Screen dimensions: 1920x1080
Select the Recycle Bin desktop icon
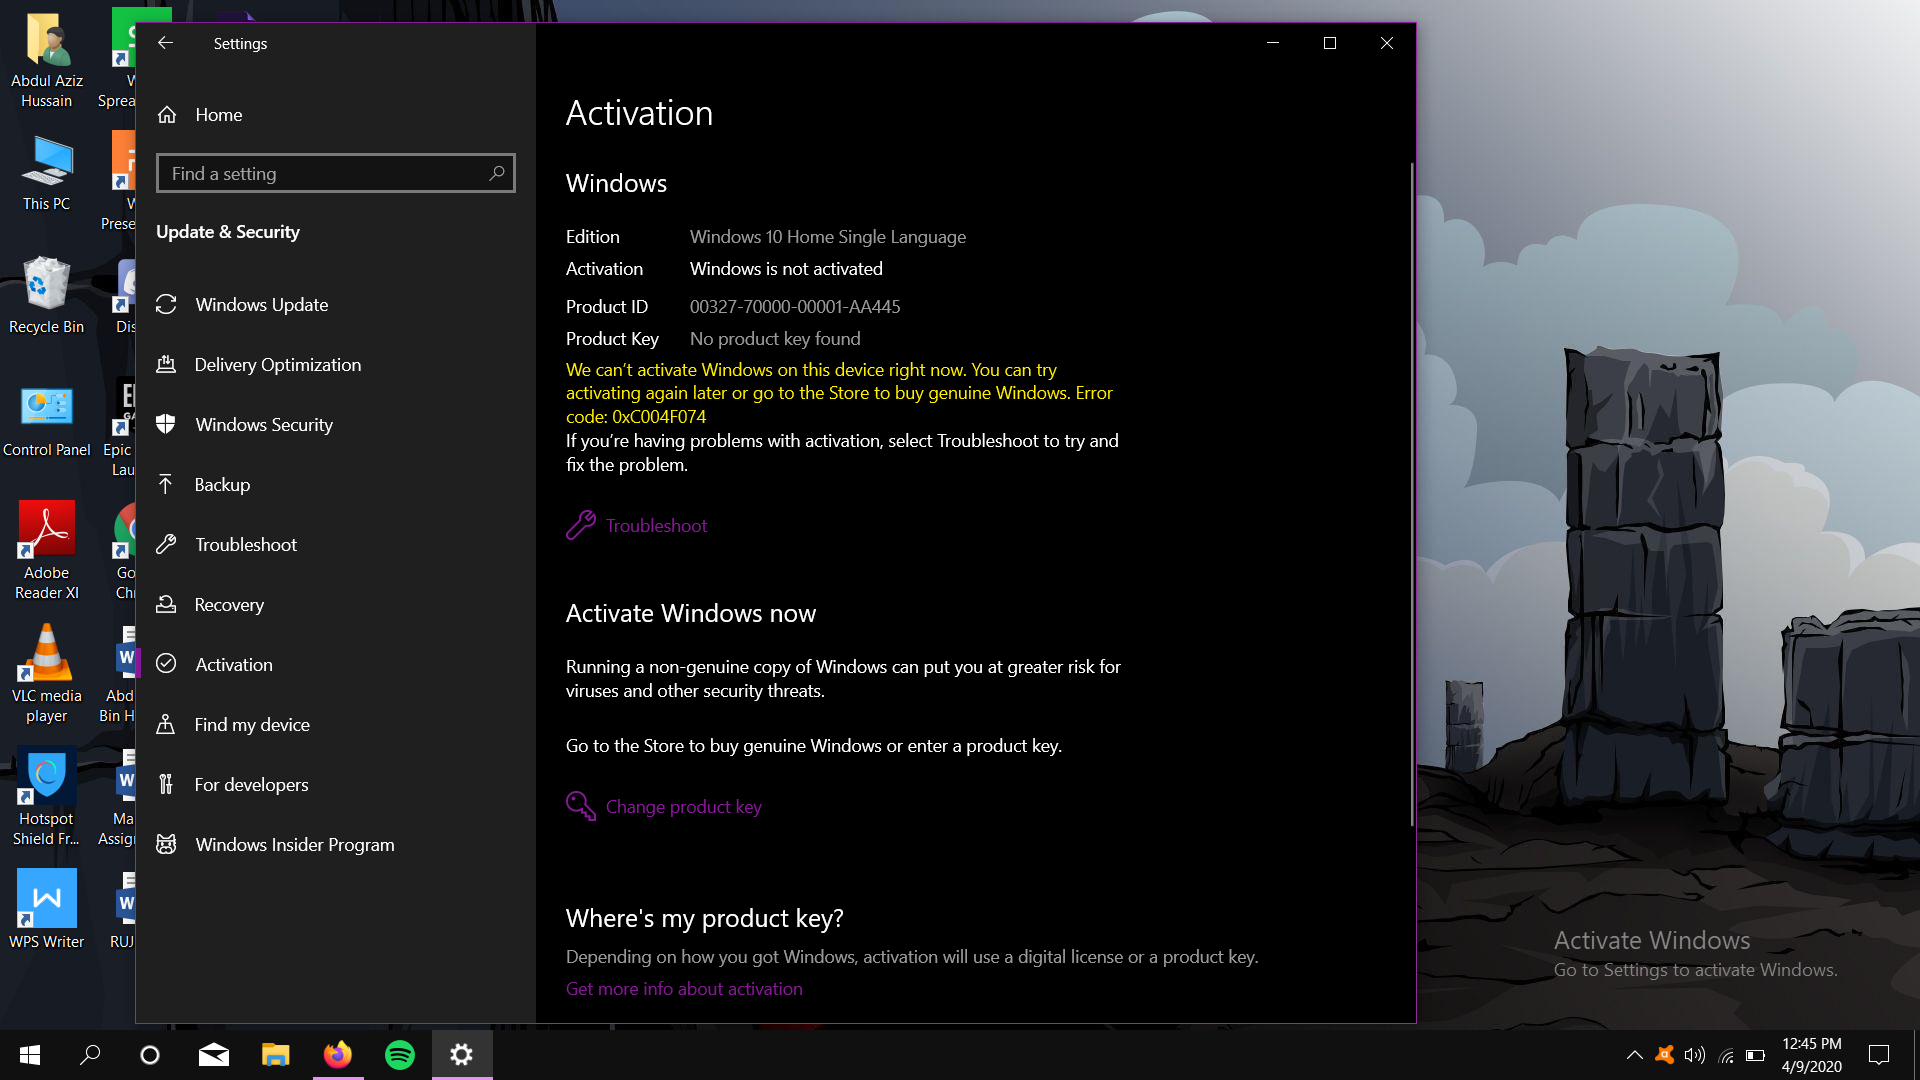[47, 295]
